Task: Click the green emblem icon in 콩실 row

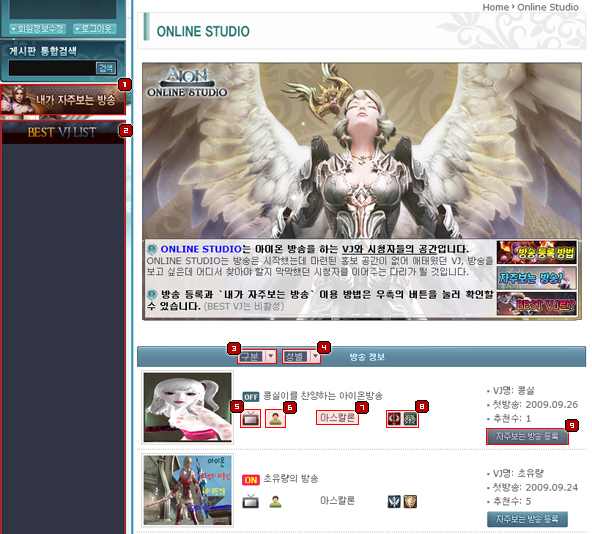Action: point(410,419)
